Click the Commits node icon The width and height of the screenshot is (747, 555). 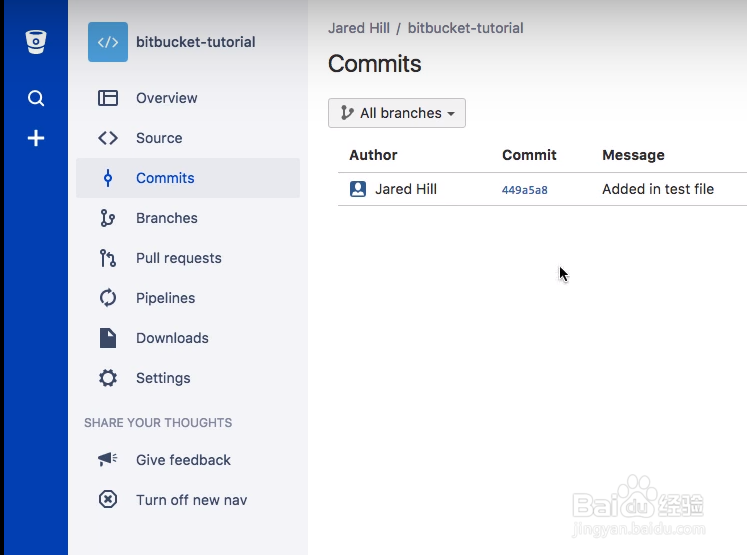coord(108,178)
